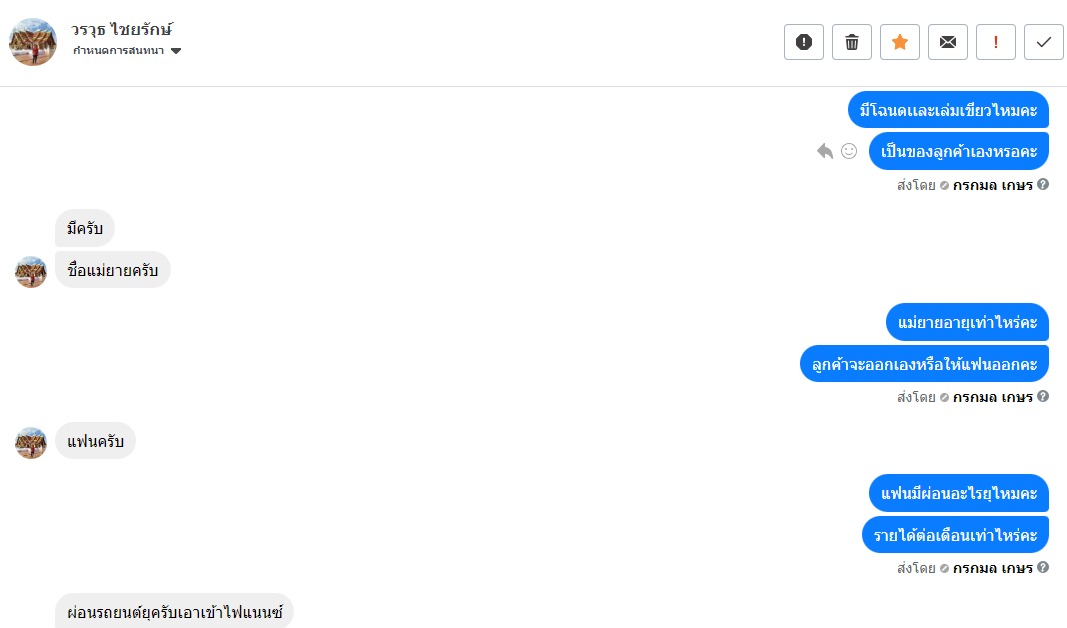Click the help icon after the first กรกมล เกษร

[x=1043, y=184]
